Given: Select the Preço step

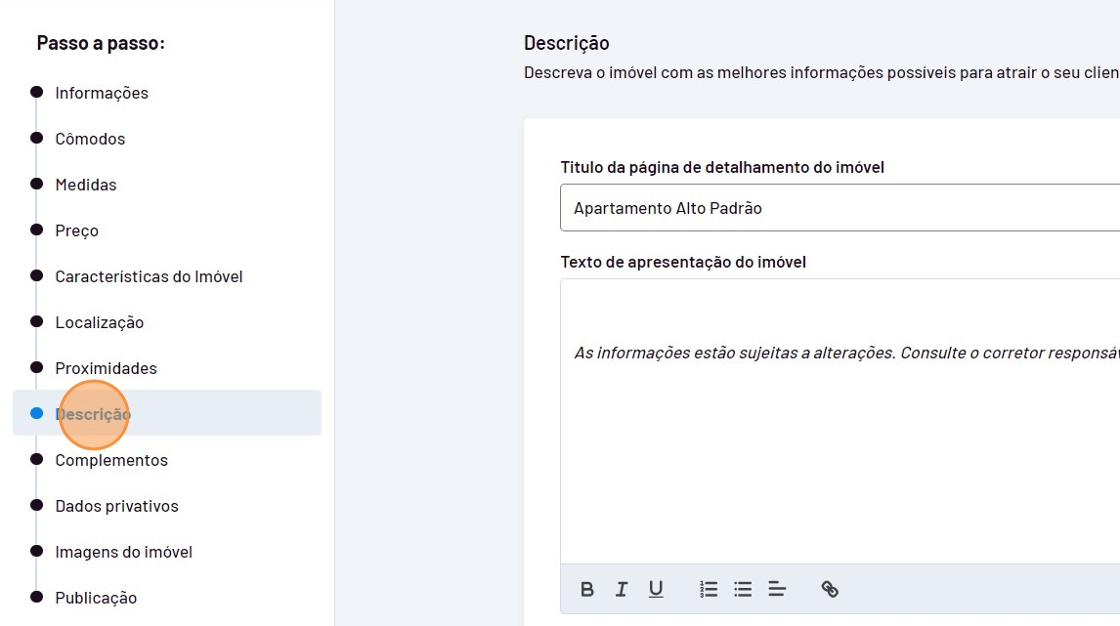Looking at the screenshot, I should click(77, 231).
